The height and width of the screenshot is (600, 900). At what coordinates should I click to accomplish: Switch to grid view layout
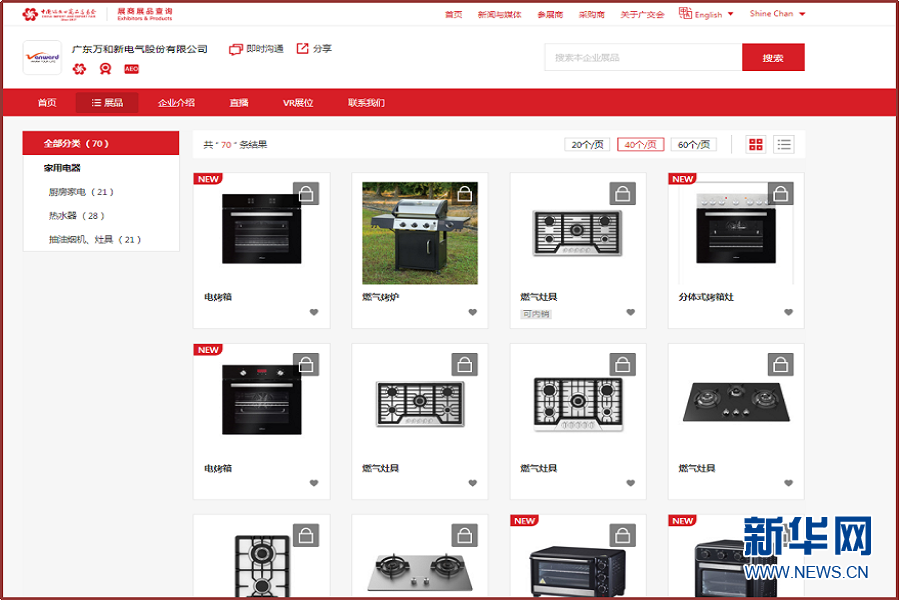tap(756, 145)
